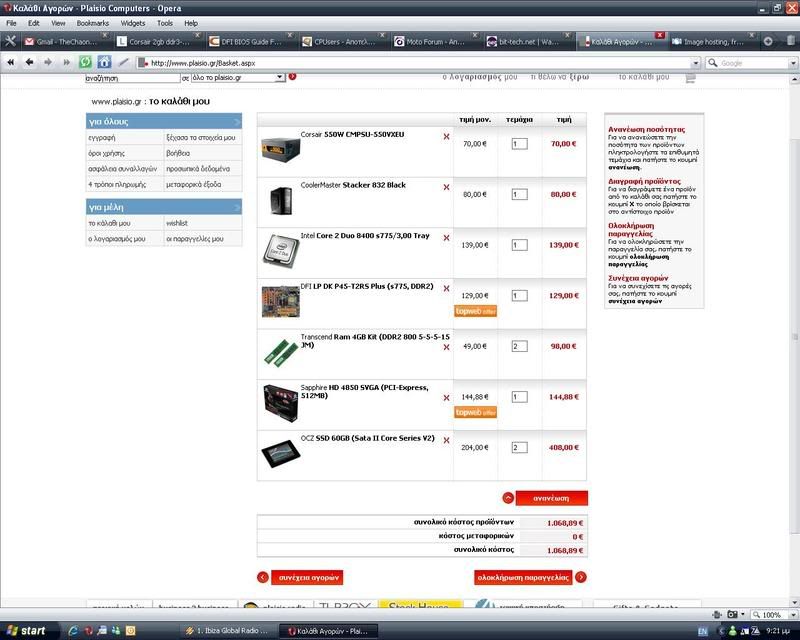800x640 pixels.
Task: Reload the current page
Action: pyautogui.click(x=85, y=62)
